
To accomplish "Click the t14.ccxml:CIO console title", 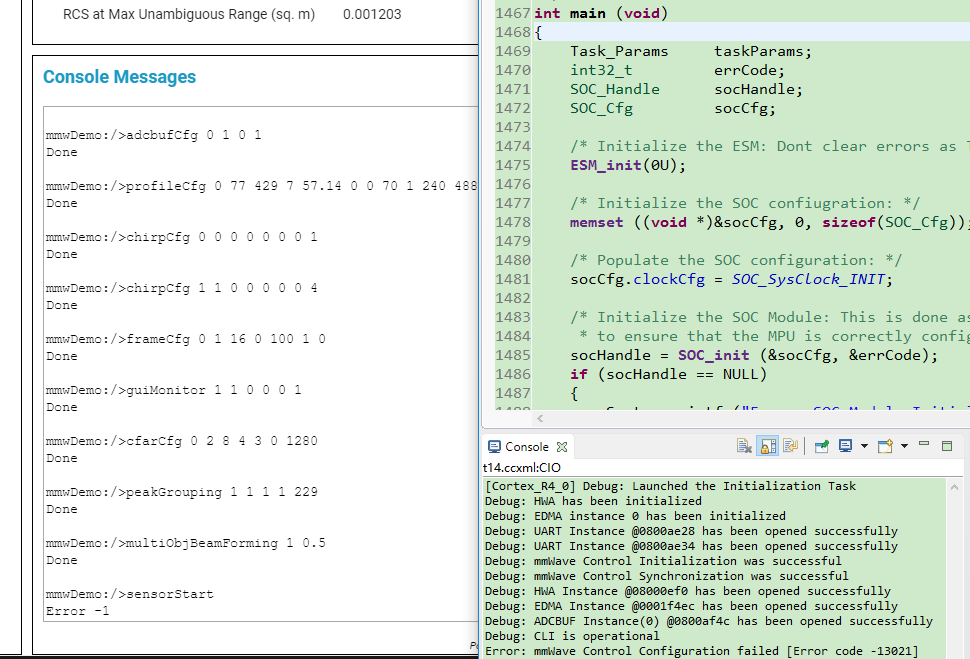I will click(521, 468).
